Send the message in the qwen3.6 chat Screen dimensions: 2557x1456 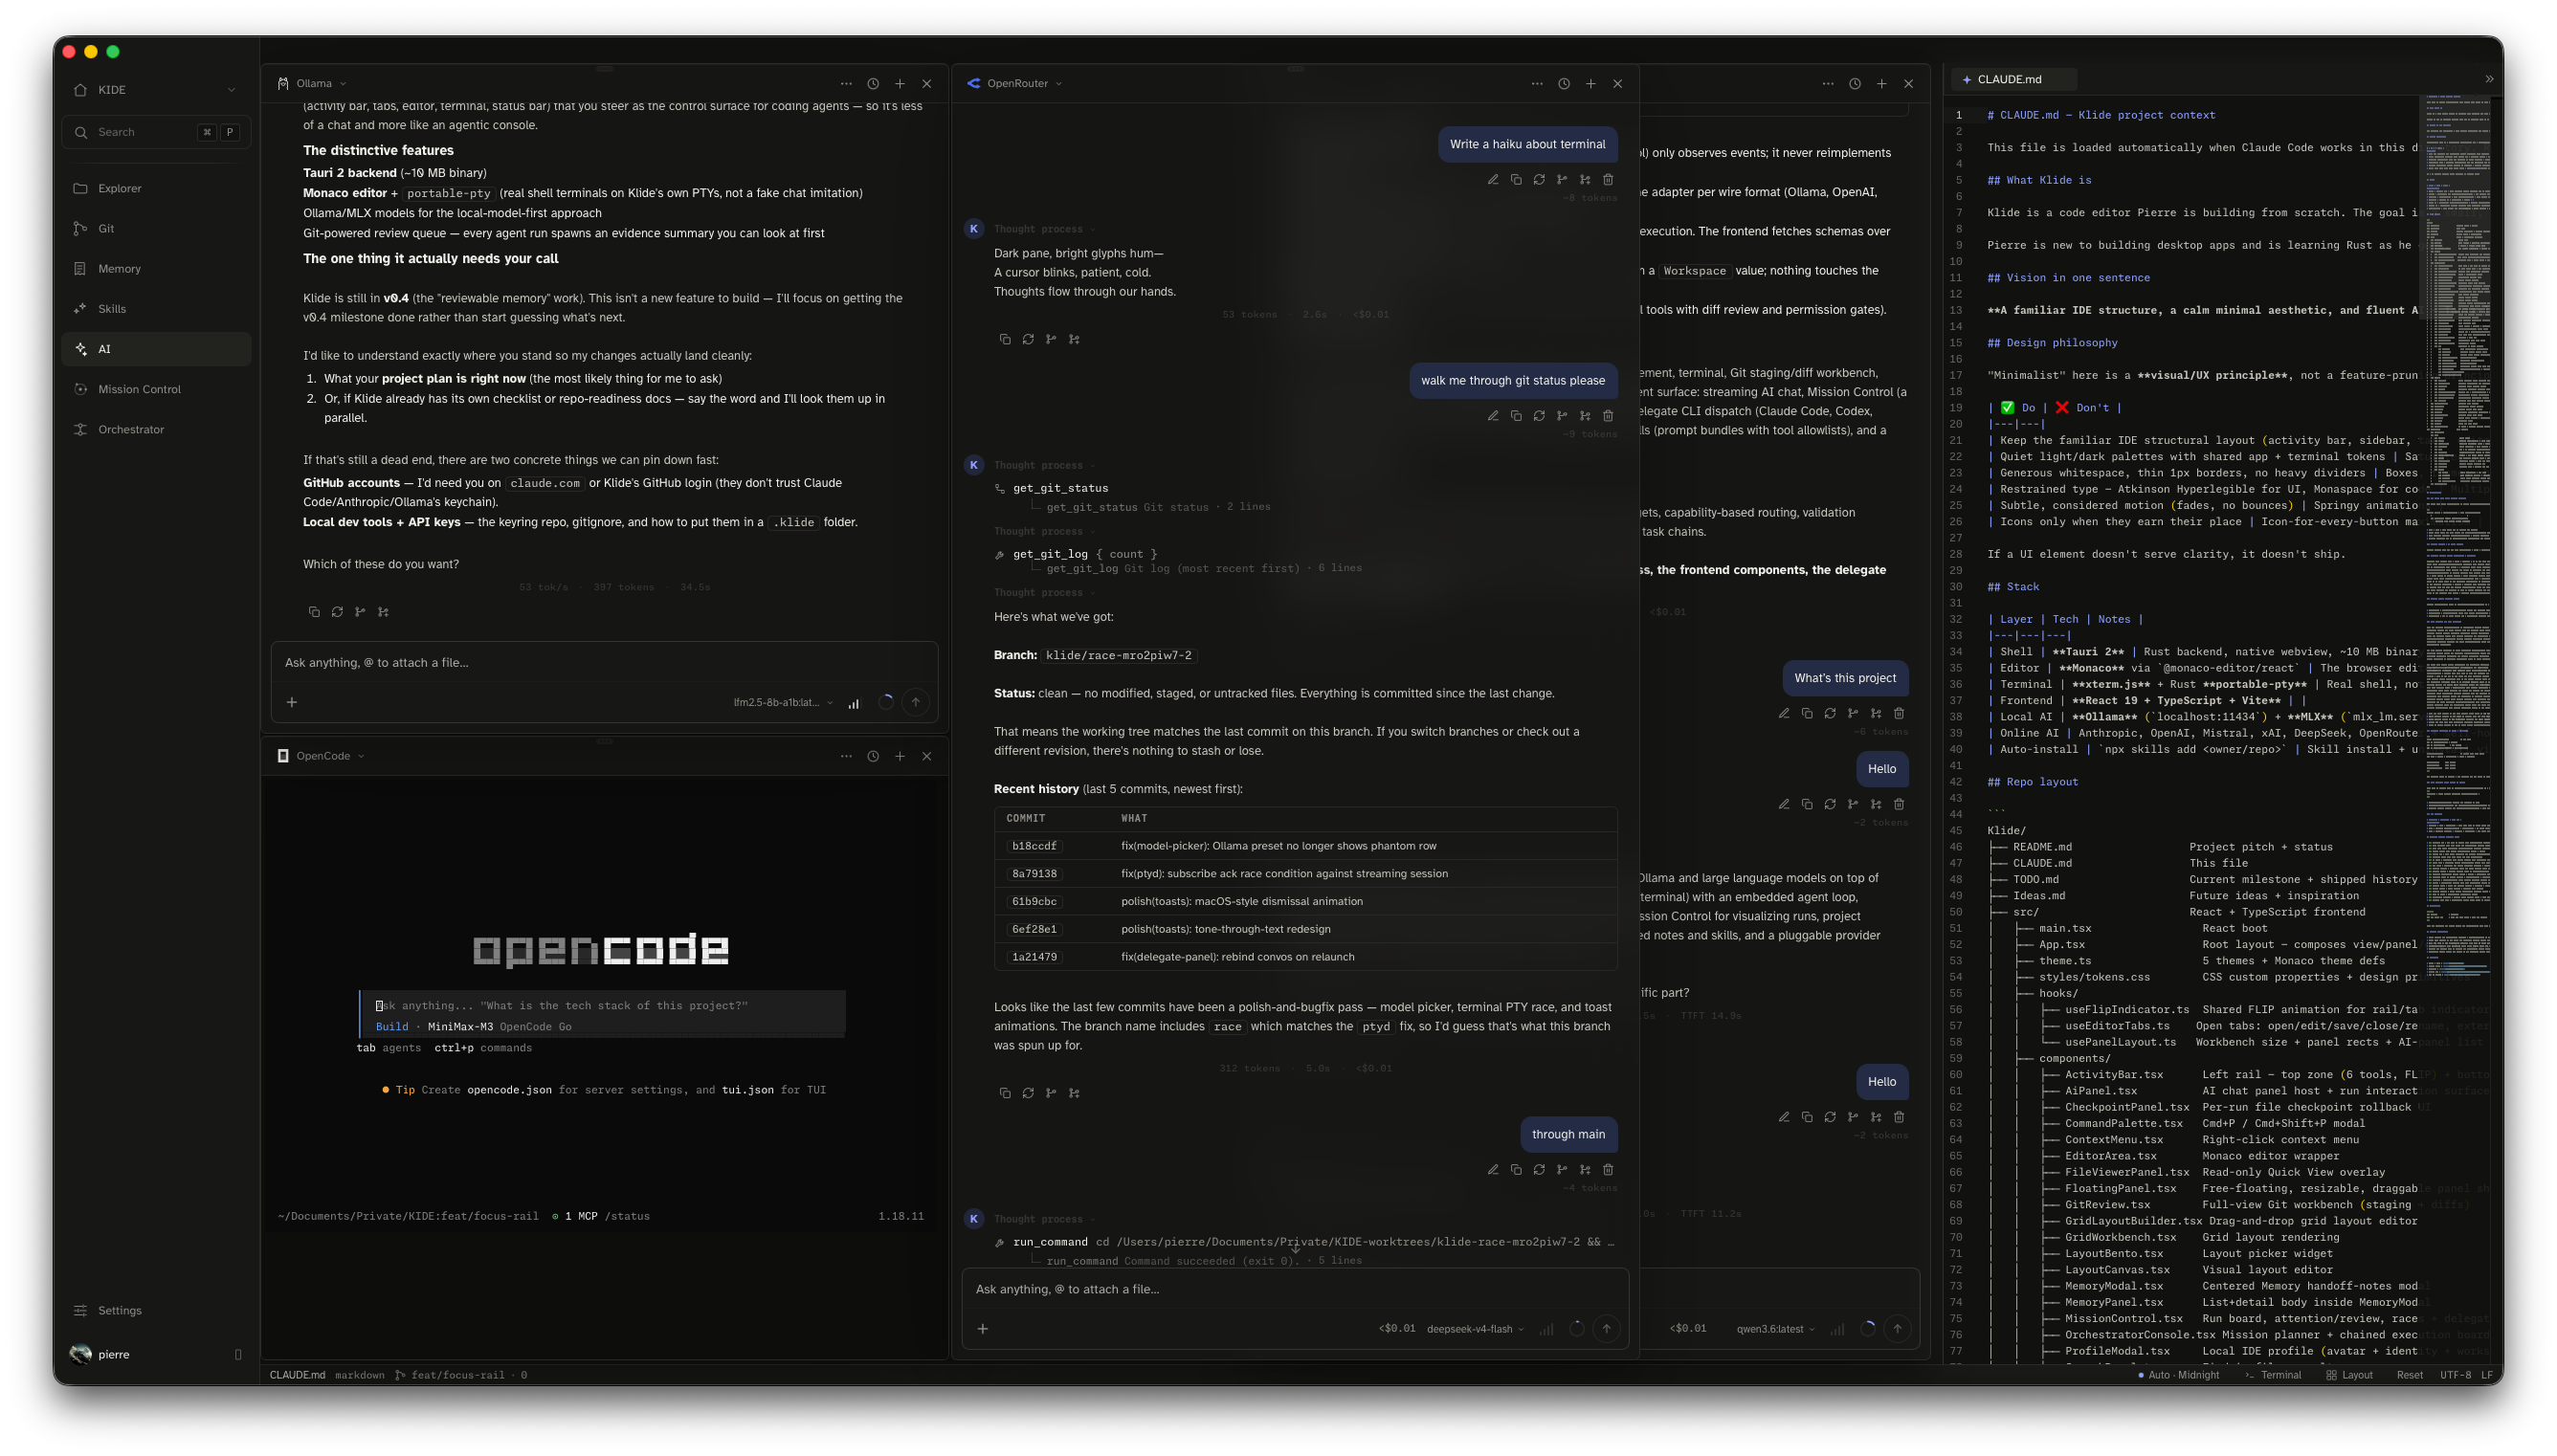point(1898,1329)
